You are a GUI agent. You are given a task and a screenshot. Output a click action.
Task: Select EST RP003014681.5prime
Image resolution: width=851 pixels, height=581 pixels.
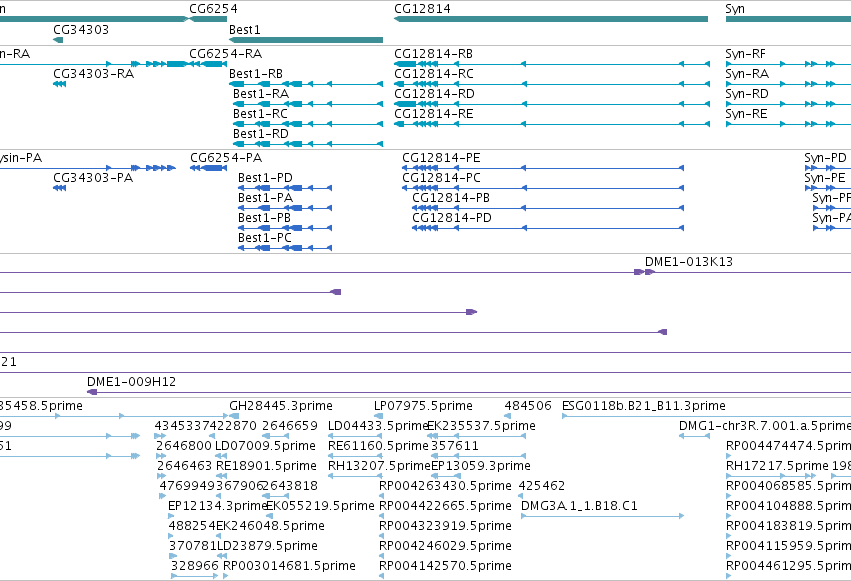point(289,566)
